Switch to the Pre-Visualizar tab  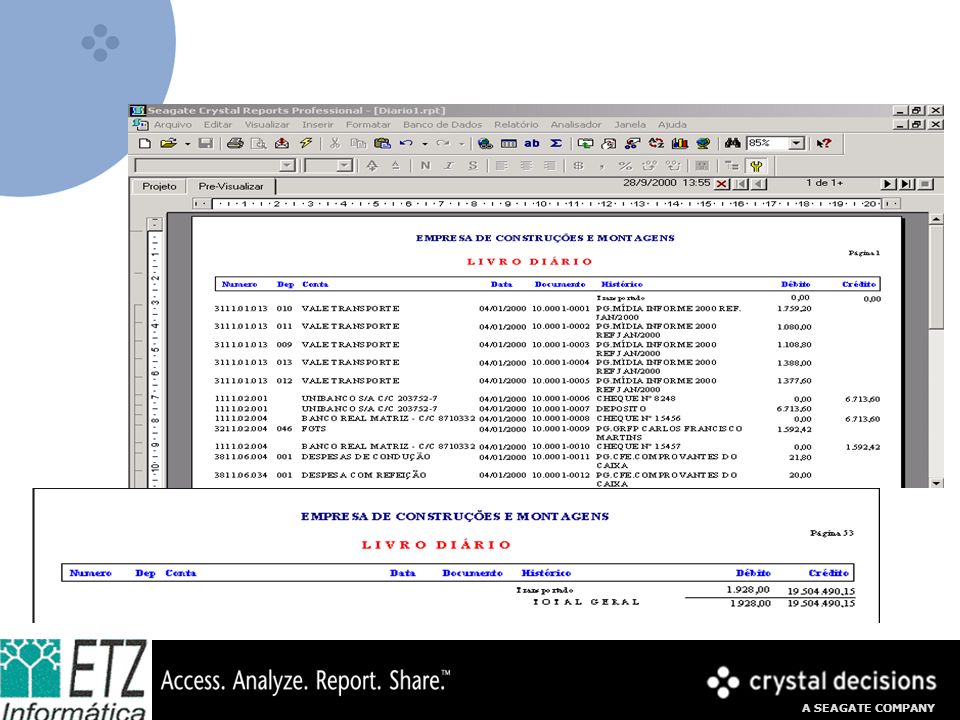[x=231, y=186]
